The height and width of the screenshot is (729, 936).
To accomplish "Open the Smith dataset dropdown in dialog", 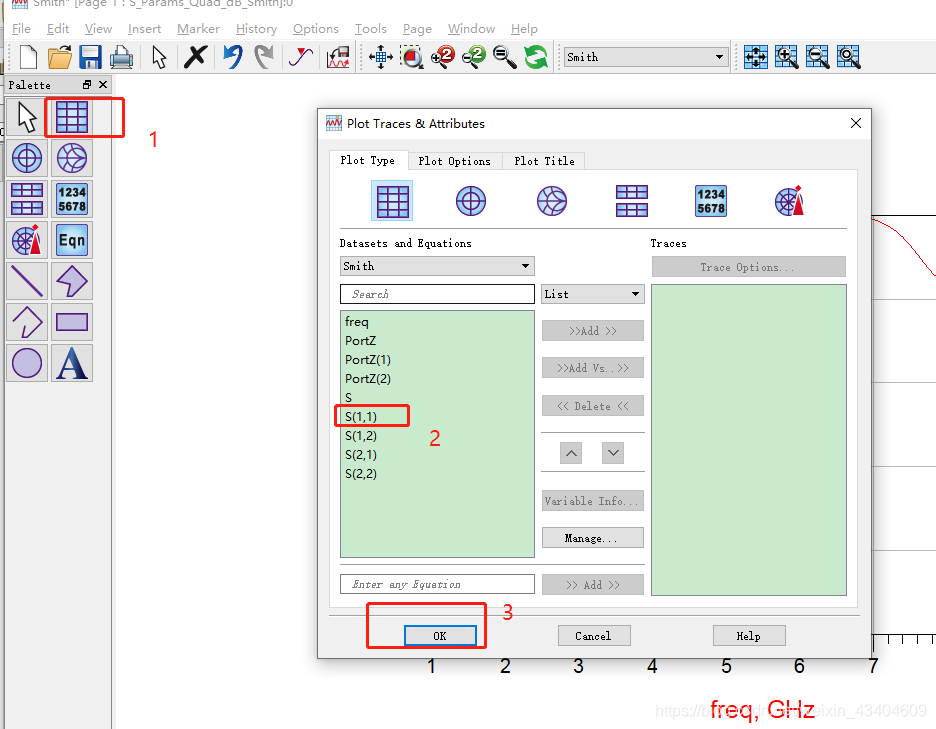I will tap(437, 266).
